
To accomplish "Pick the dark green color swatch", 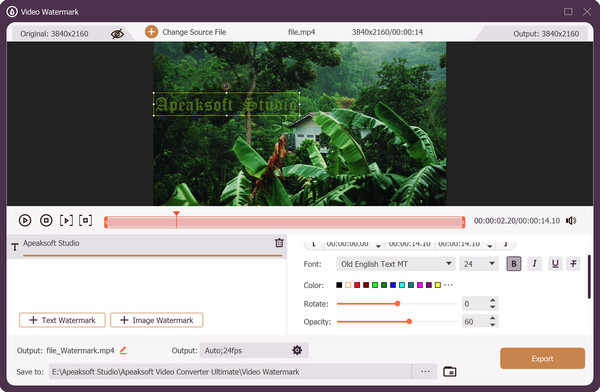I will 384,285.
